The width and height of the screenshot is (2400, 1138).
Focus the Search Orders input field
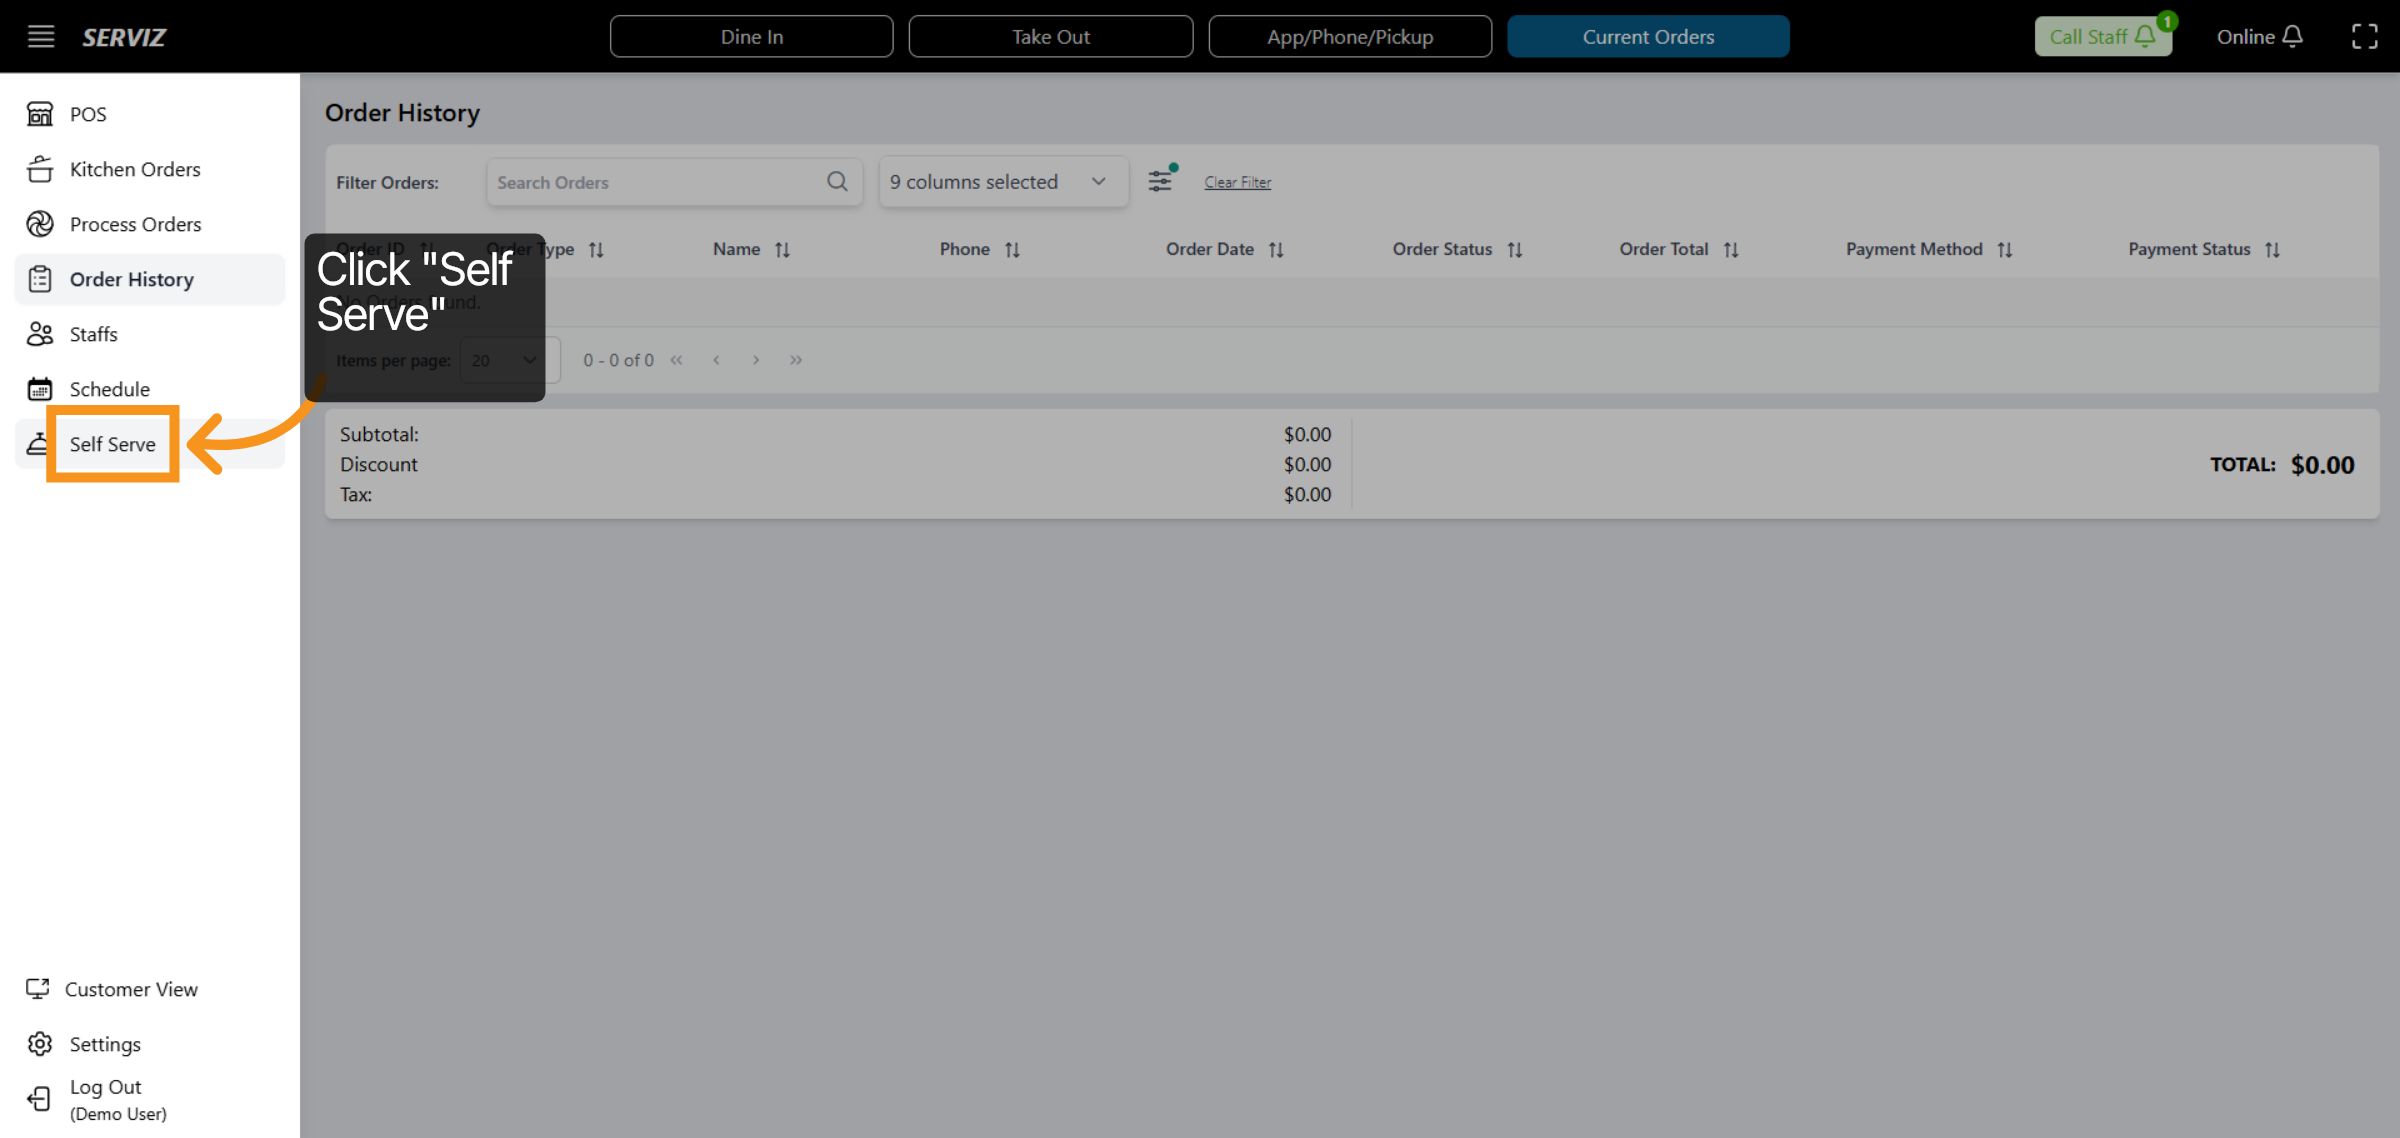tap(655, 182)
